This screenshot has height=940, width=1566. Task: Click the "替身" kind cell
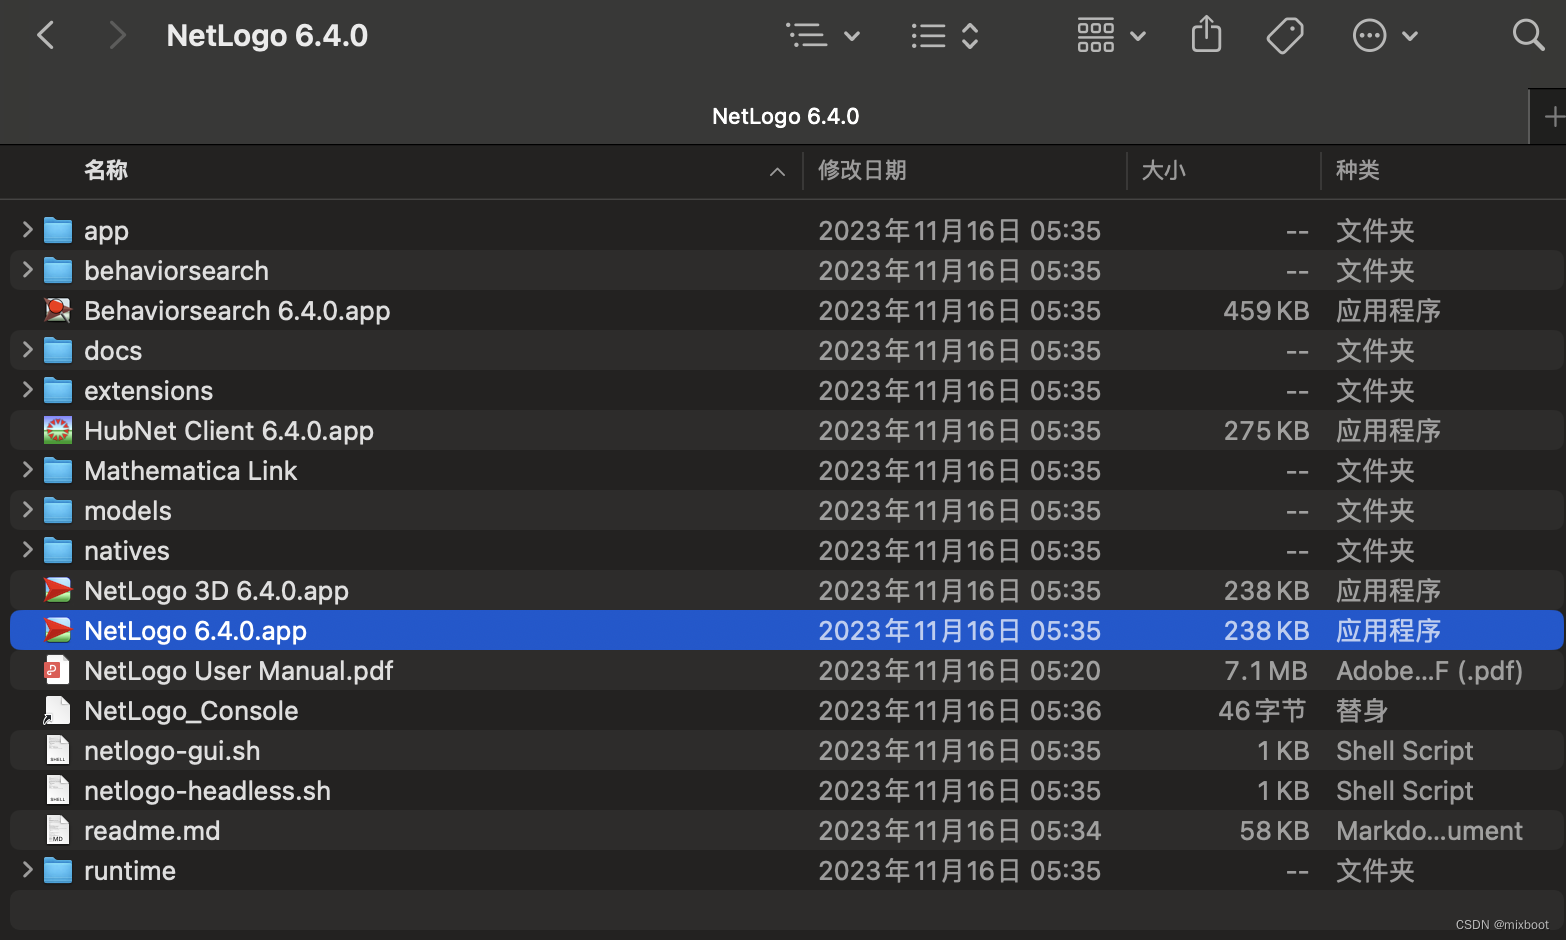(x=1362, y=711)
